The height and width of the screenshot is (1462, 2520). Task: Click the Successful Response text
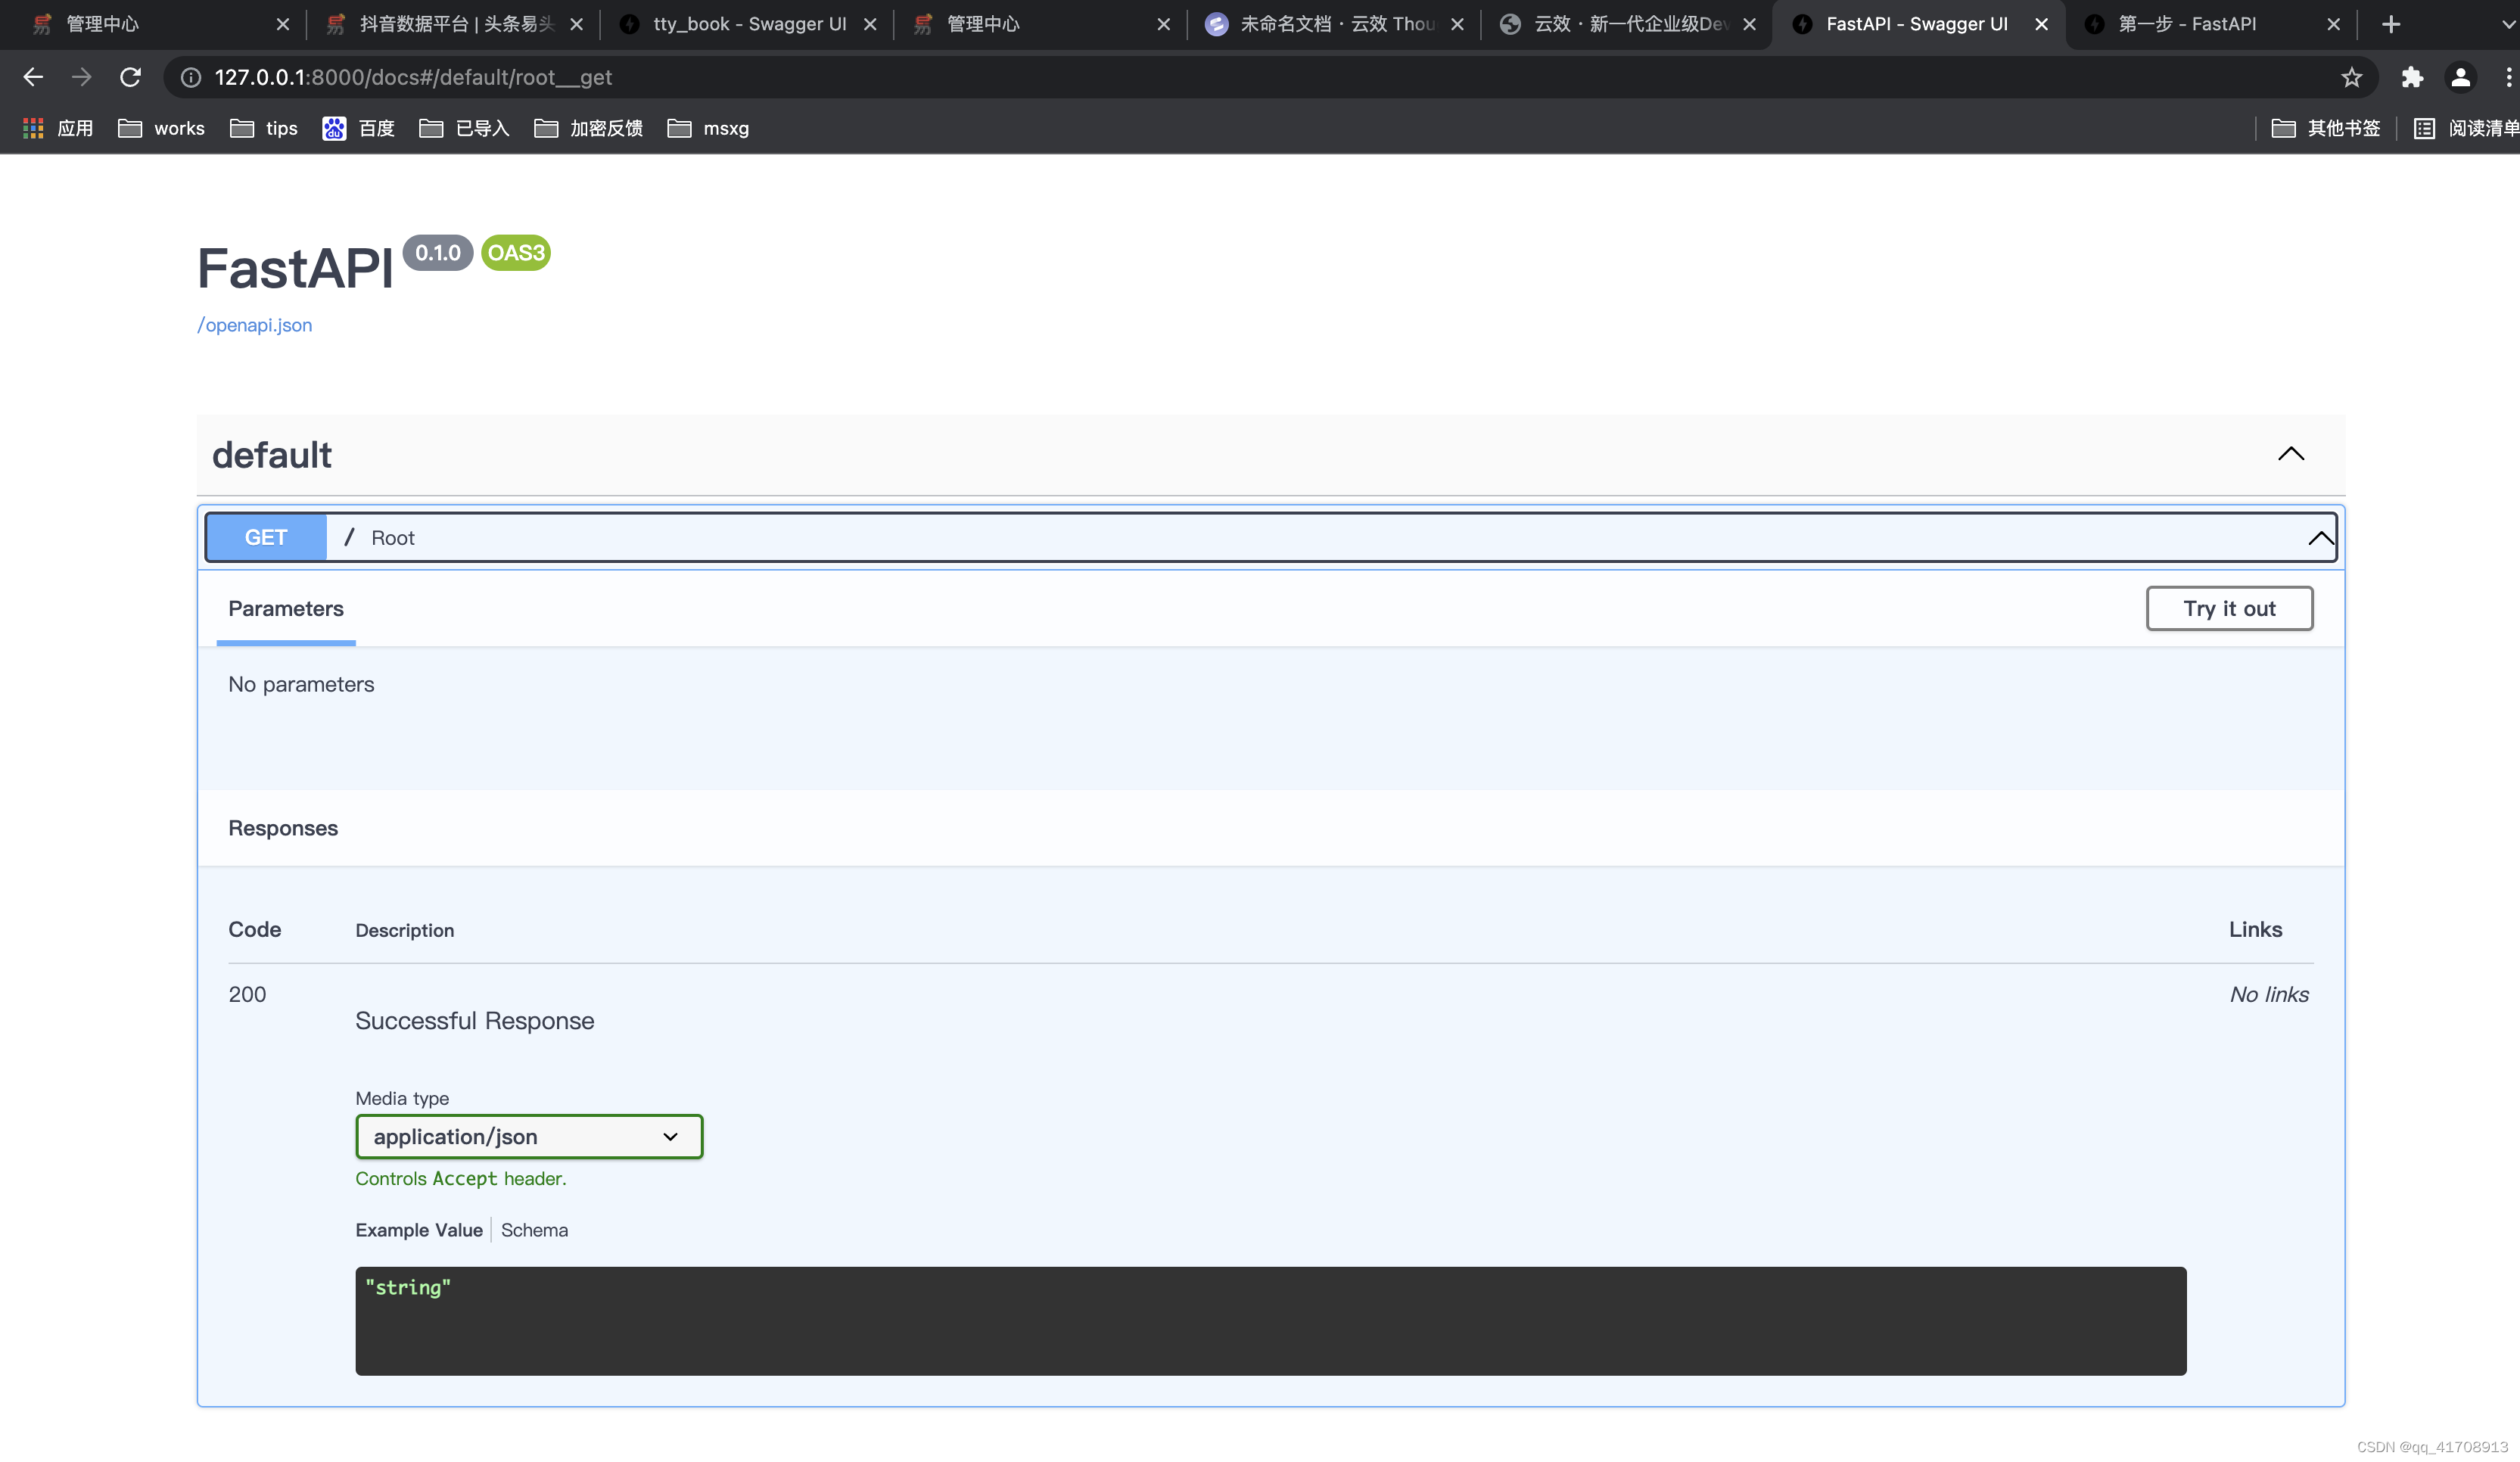(475, 1020)
